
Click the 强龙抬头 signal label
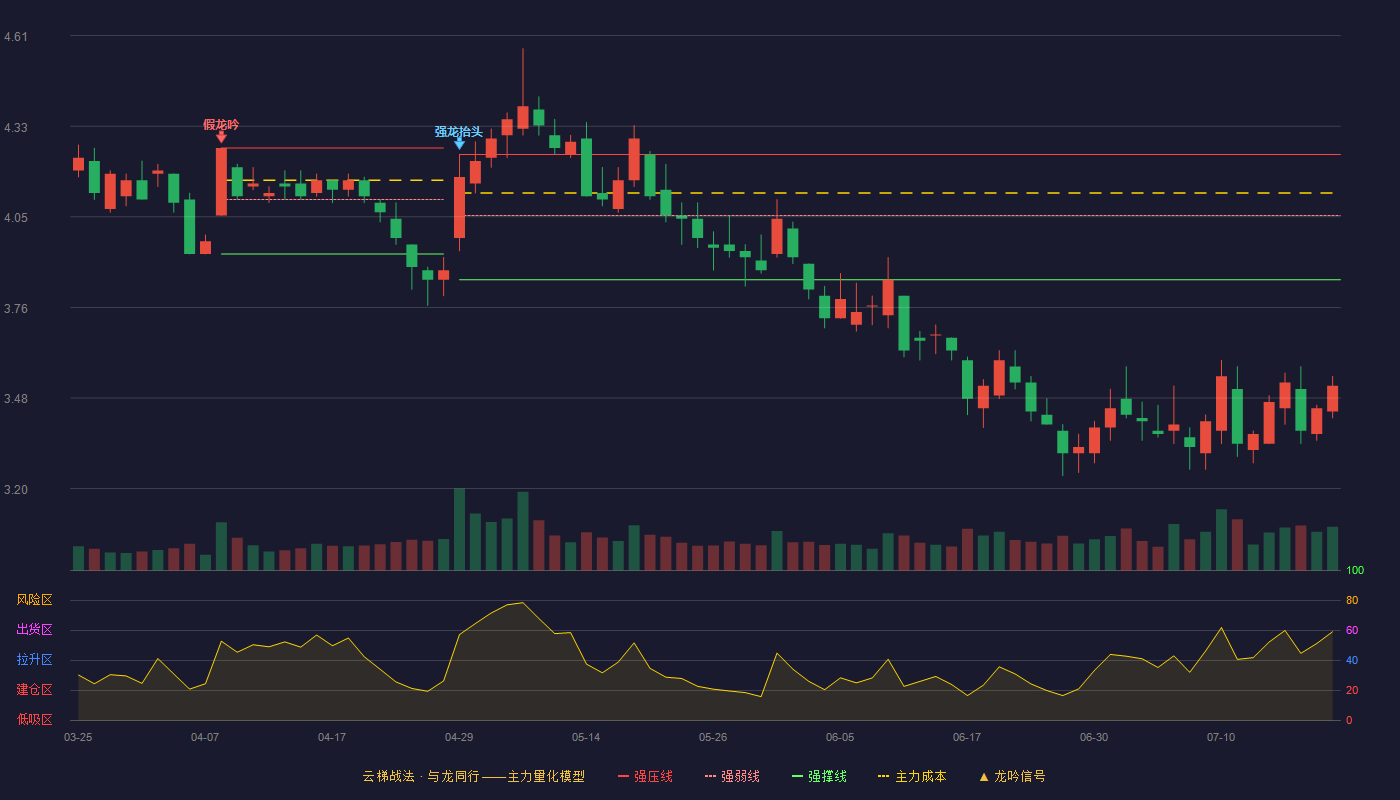click(x=459, y=131)
